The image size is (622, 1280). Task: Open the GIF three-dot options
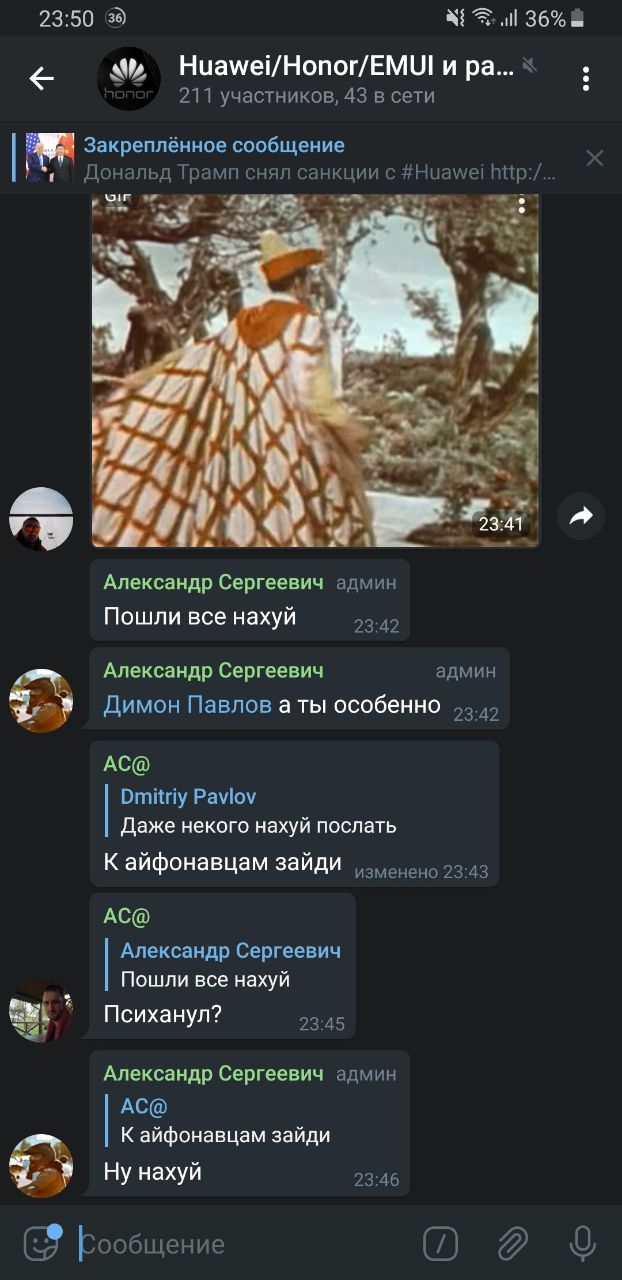521,204
